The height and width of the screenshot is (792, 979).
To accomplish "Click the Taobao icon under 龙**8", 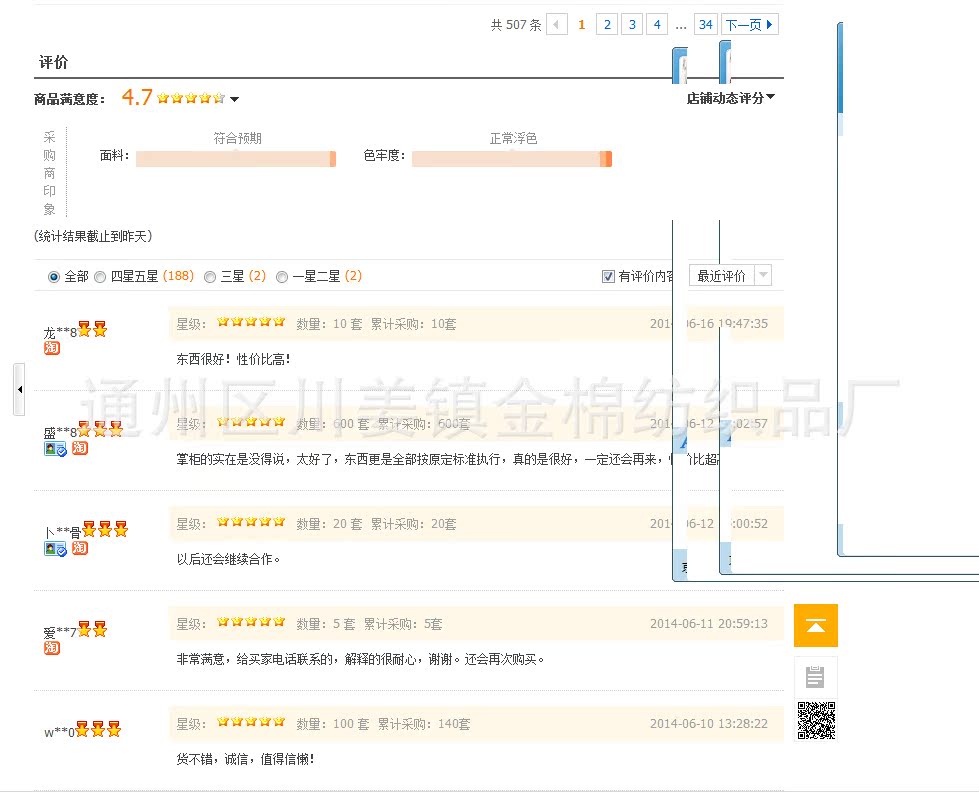I will tap(52, 348).
